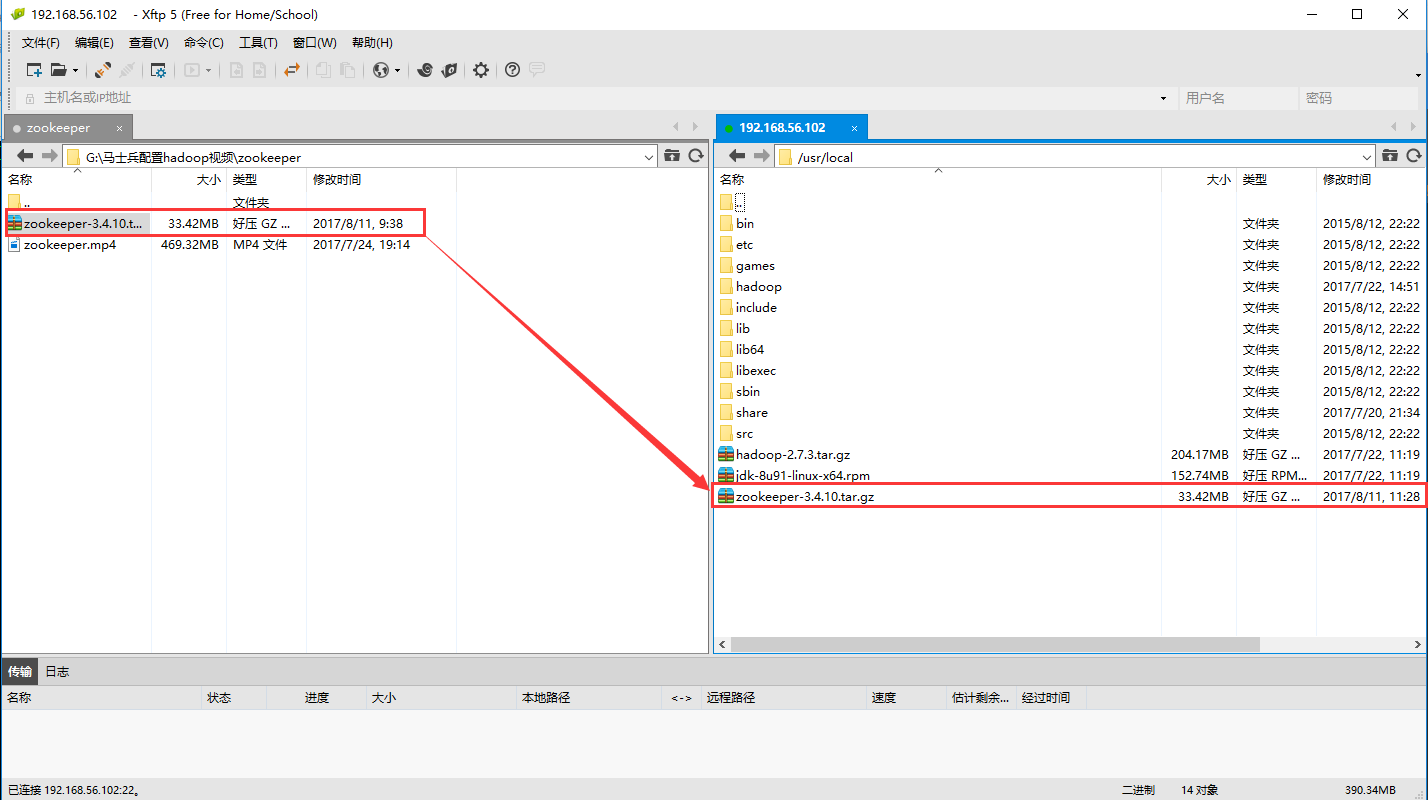Launch Xshell via swirl icon
Viewport: 1428px width, 800px height.
(x=425, y=70)
